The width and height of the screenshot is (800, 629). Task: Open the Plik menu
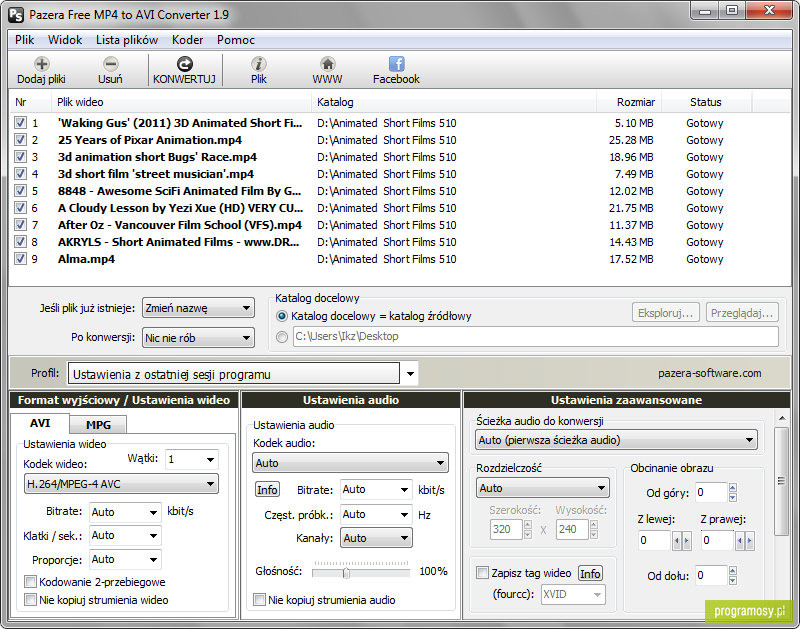coord(24,40)
